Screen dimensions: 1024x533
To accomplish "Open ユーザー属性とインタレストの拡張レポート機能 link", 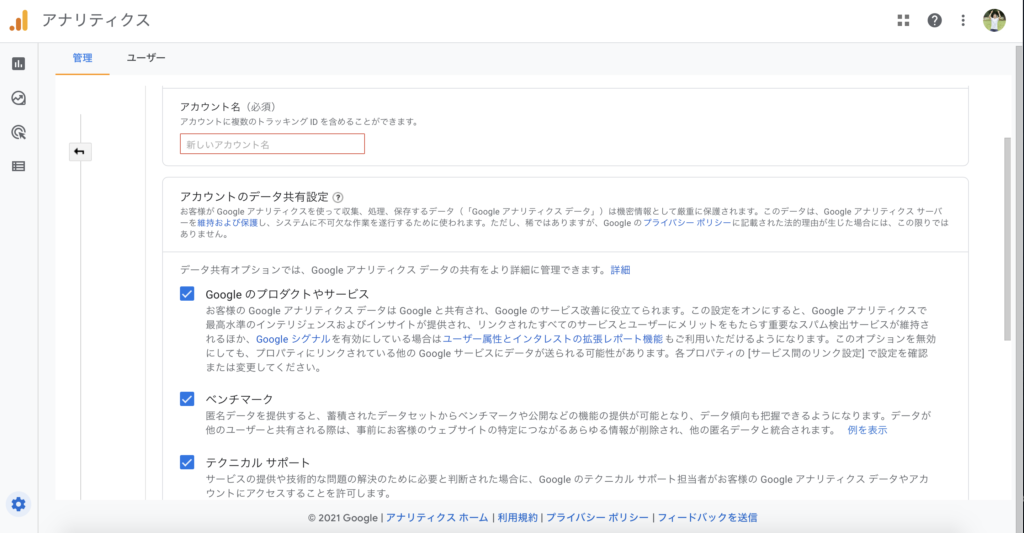I will (x=552, y=339).
